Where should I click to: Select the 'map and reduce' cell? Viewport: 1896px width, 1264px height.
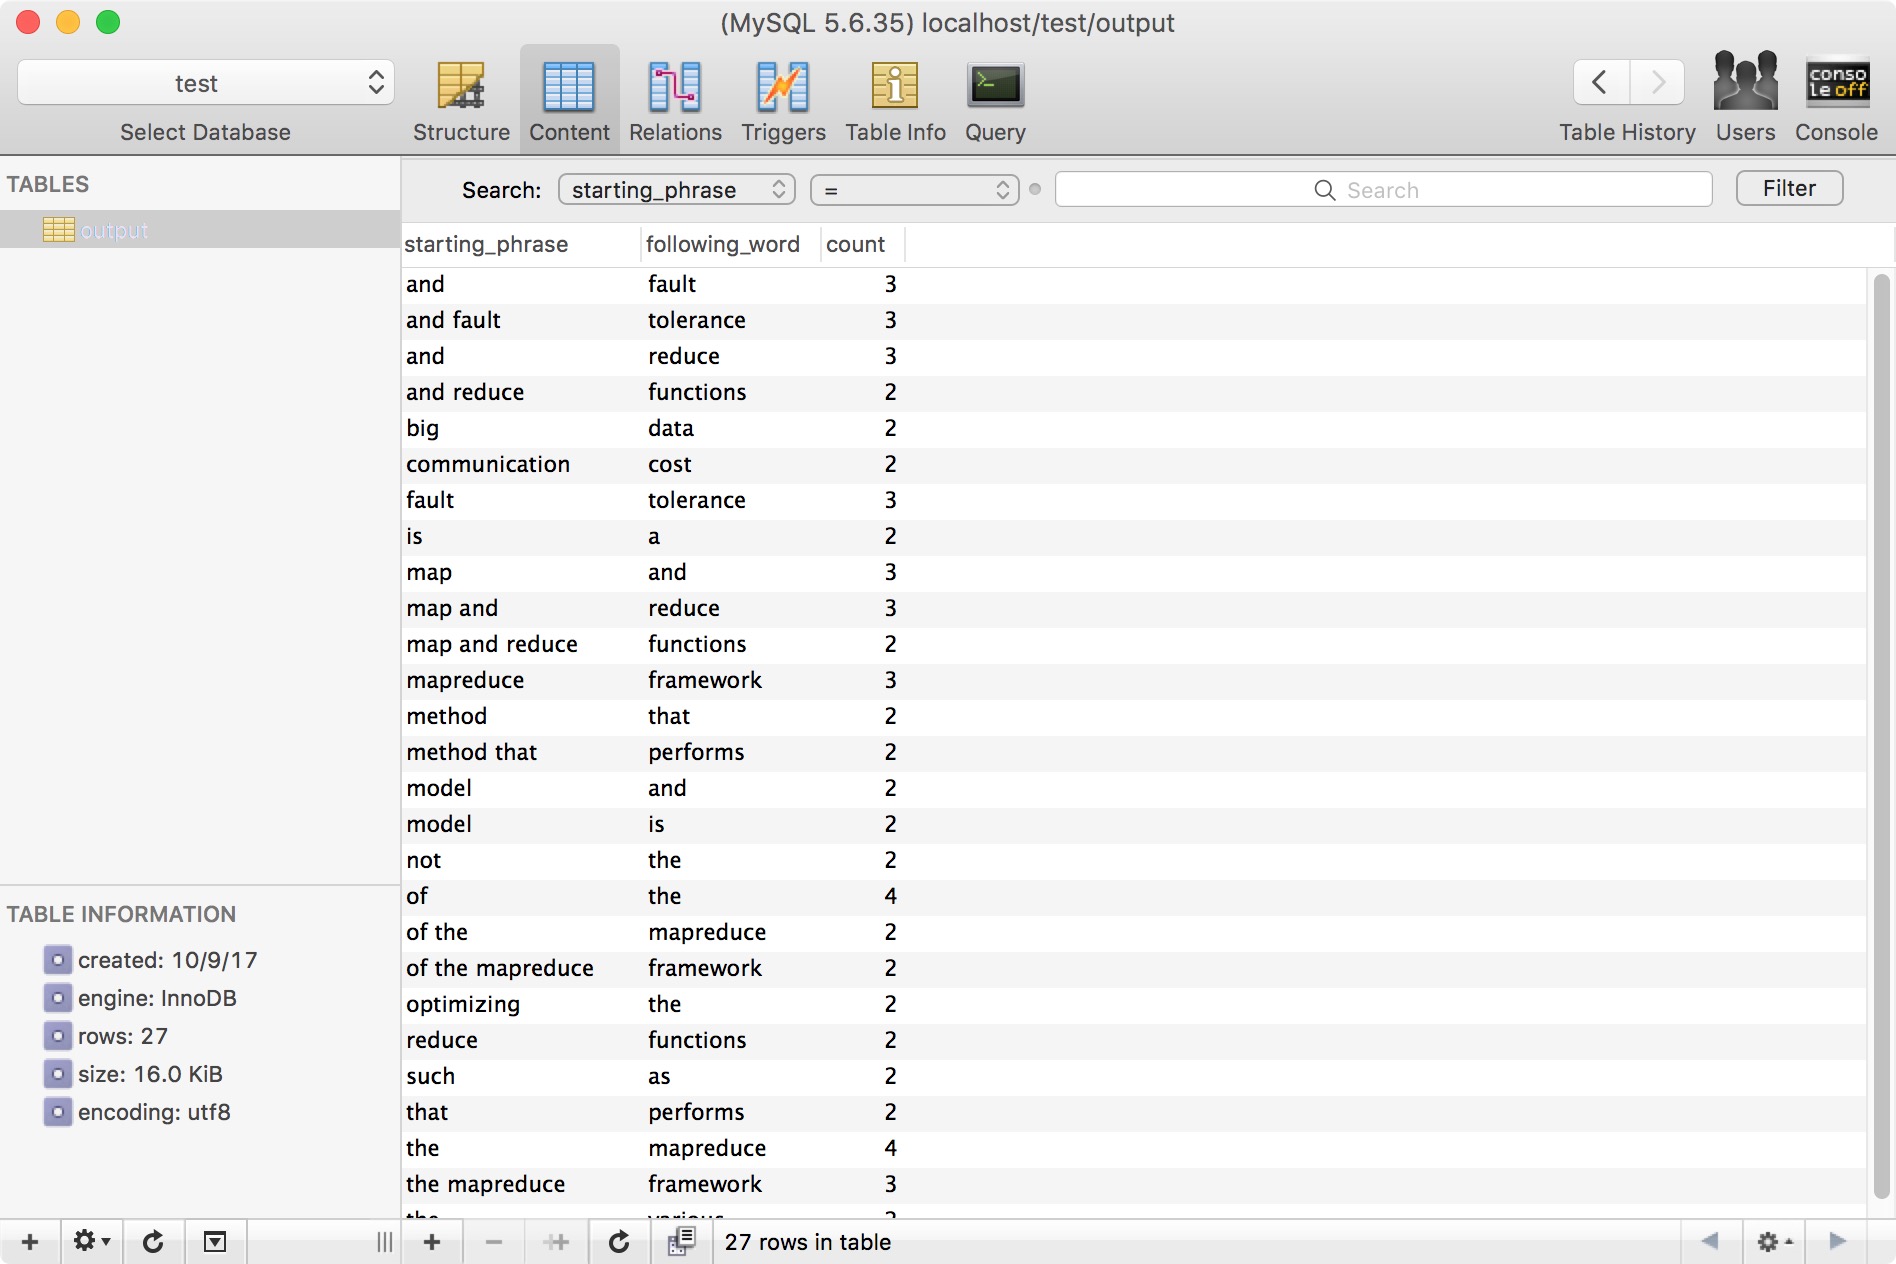point(520,644)
